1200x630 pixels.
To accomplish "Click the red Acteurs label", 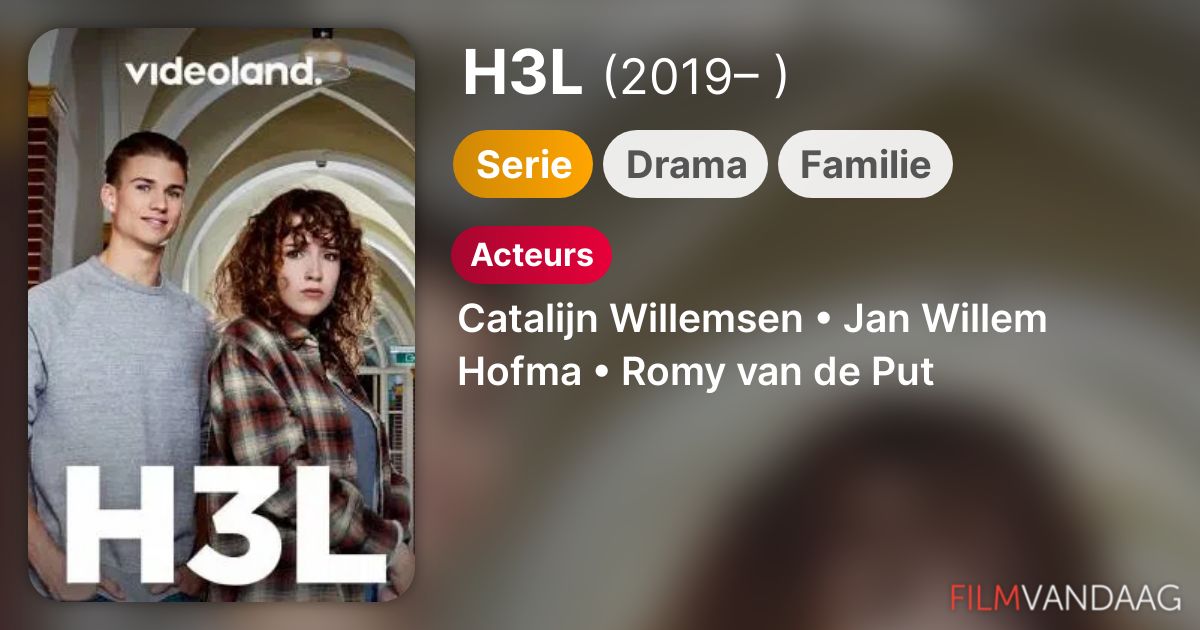I will tap(532, 255).
